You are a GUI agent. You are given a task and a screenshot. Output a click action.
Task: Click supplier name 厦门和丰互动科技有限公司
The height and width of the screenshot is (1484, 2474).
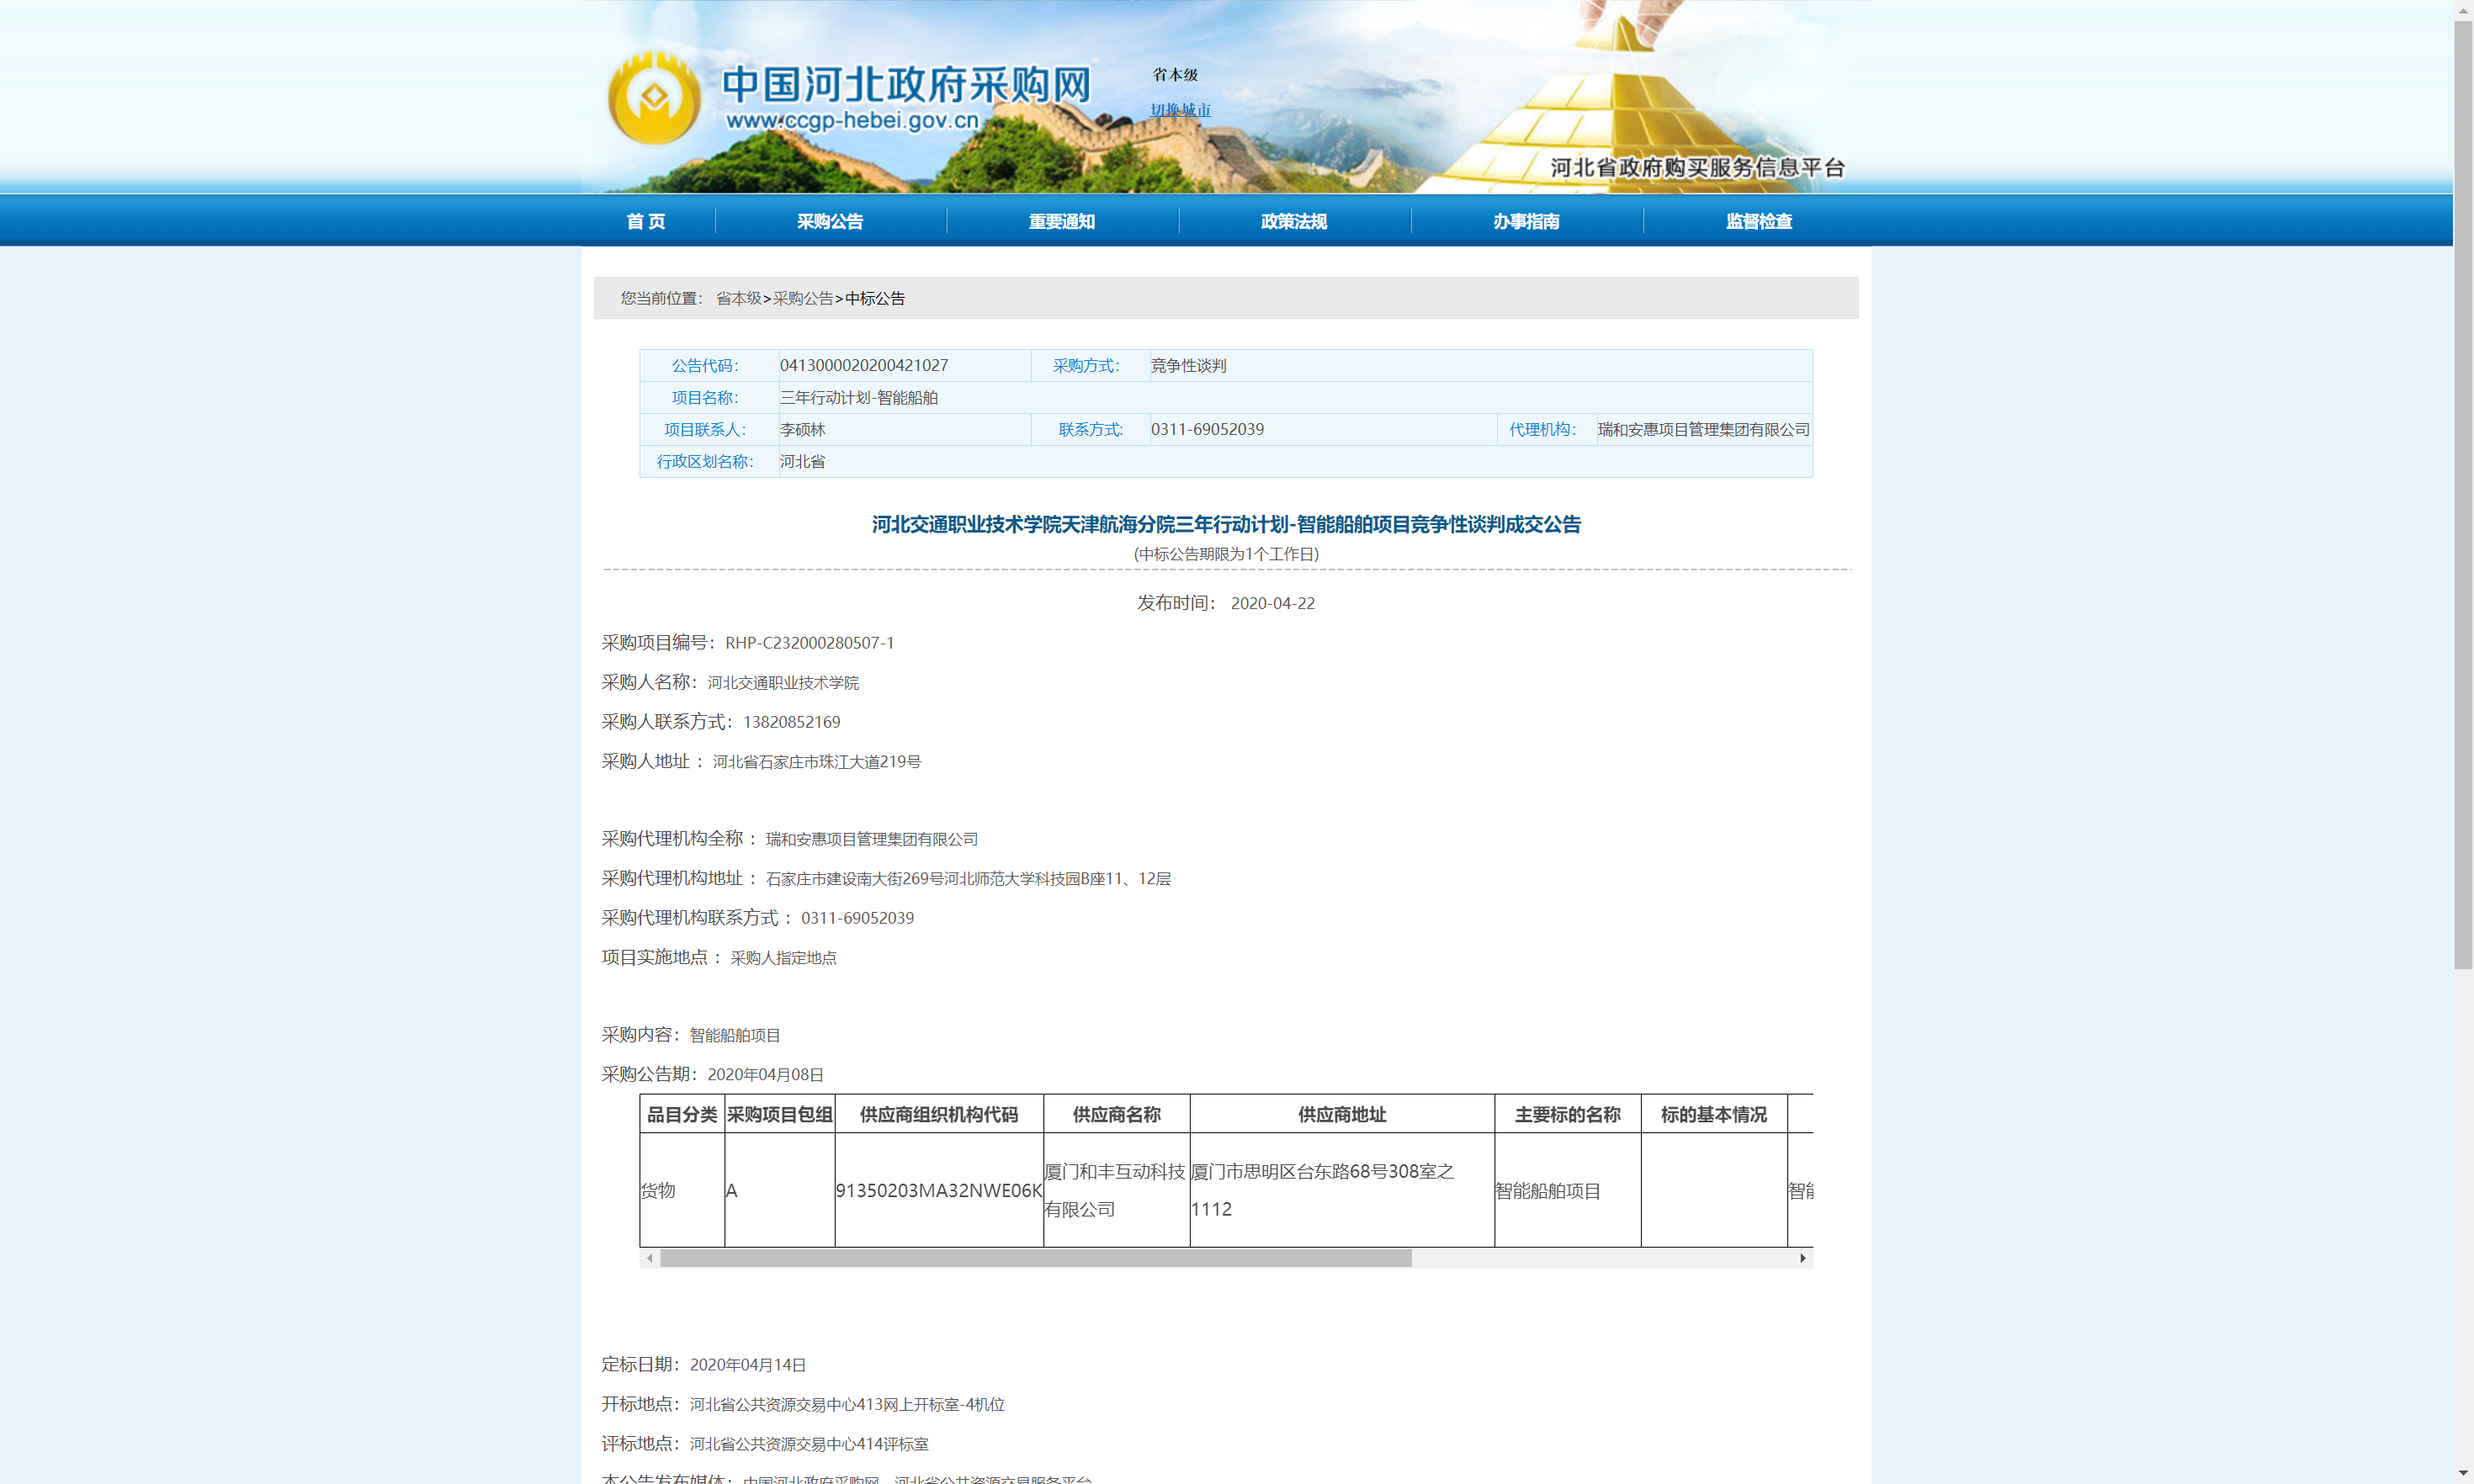(x=1116, y=1190)
